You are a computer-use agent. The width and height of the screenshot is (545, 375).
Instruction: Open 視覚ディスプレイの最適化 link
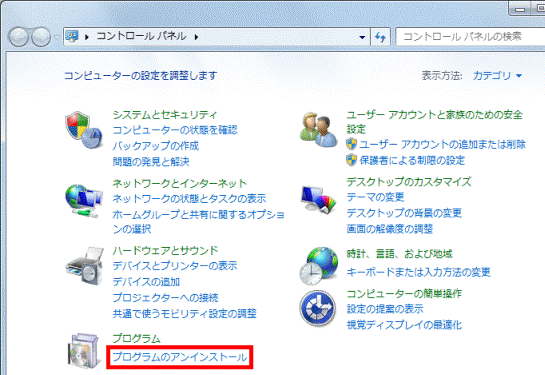(x=404, y=325)
